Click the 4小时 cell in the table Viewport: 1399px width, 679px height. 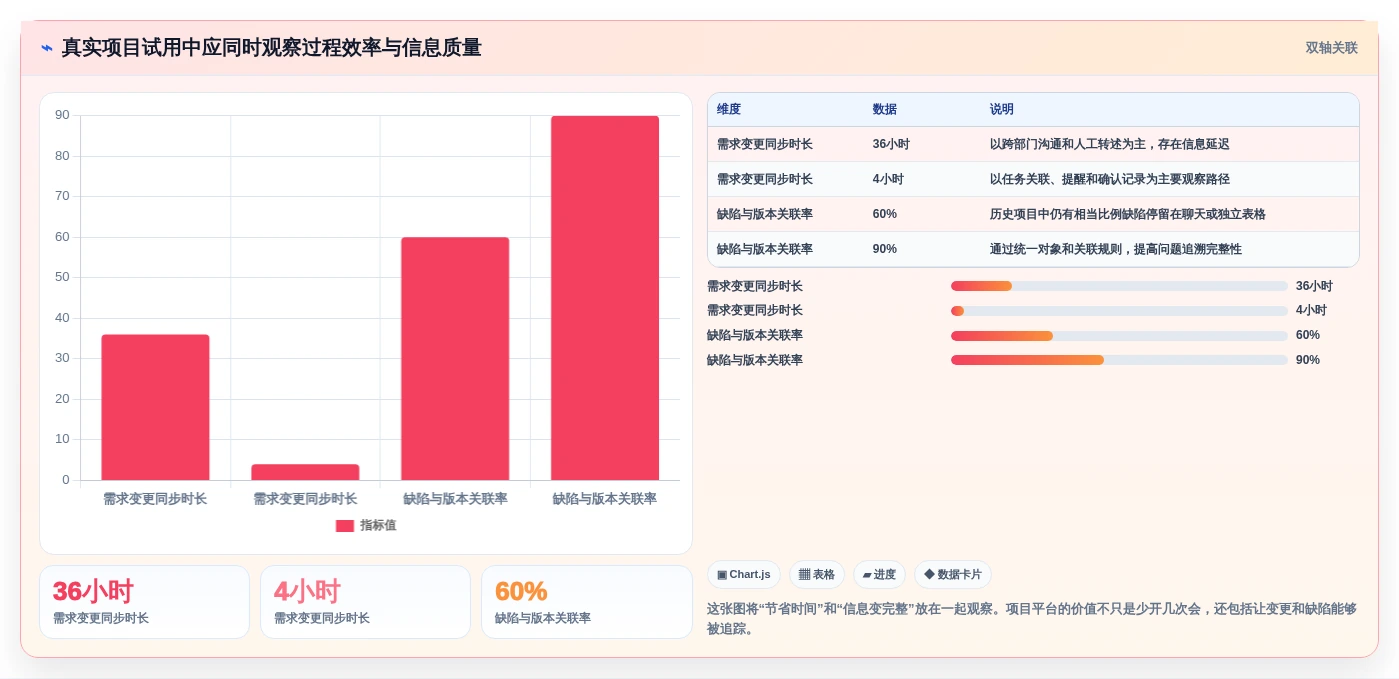coord(888,179)
